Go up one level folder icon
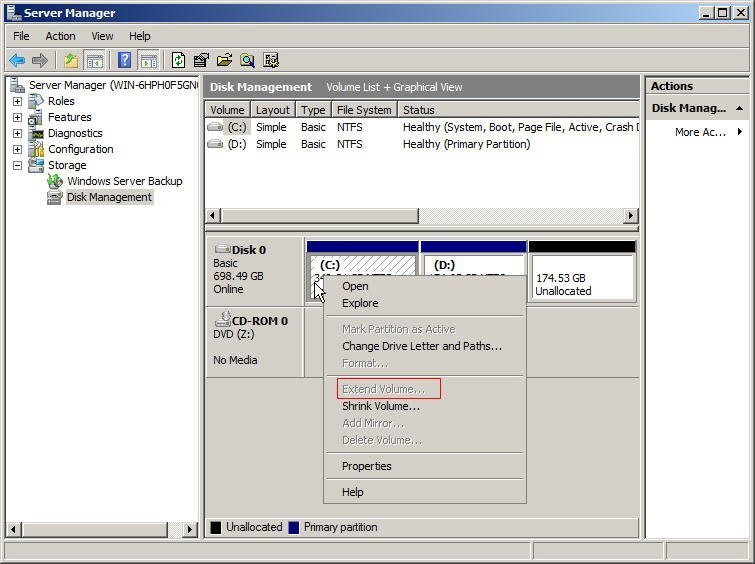Image resolution: width=755 pixels, height=564 pixels. 71,61
